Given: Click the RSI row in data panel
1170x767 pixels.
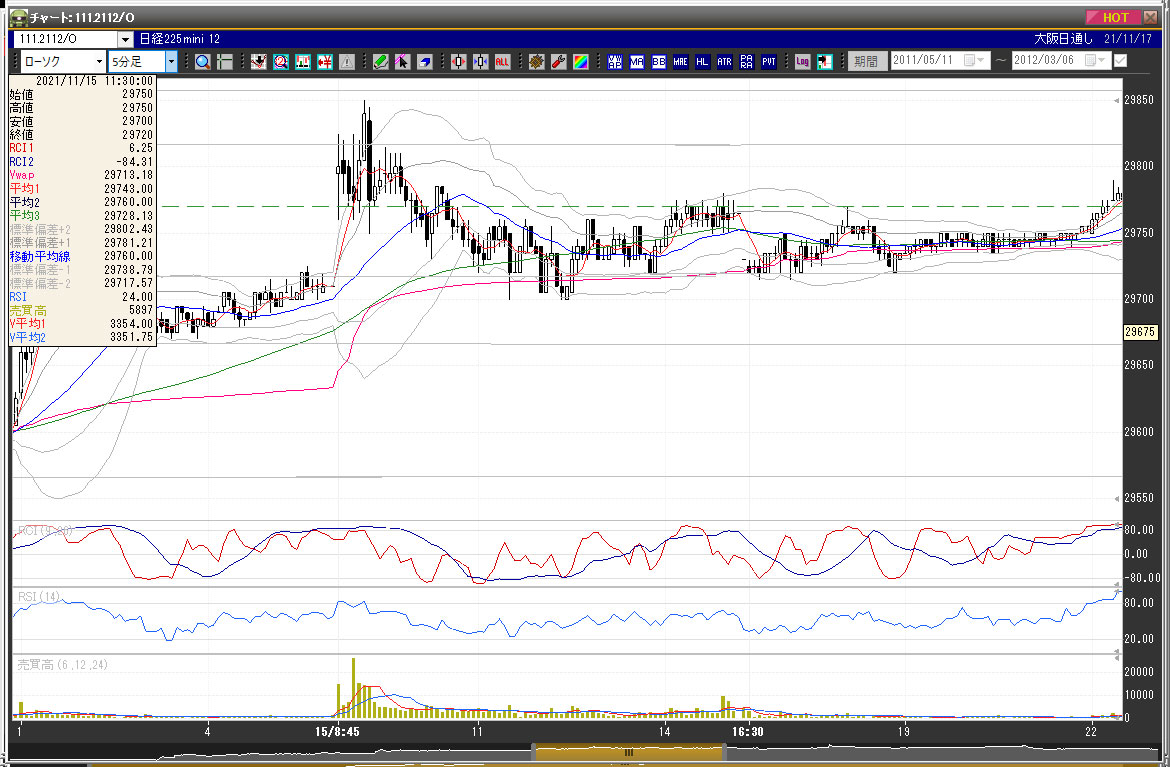Looking at the screenshot, I should point(81,296).
